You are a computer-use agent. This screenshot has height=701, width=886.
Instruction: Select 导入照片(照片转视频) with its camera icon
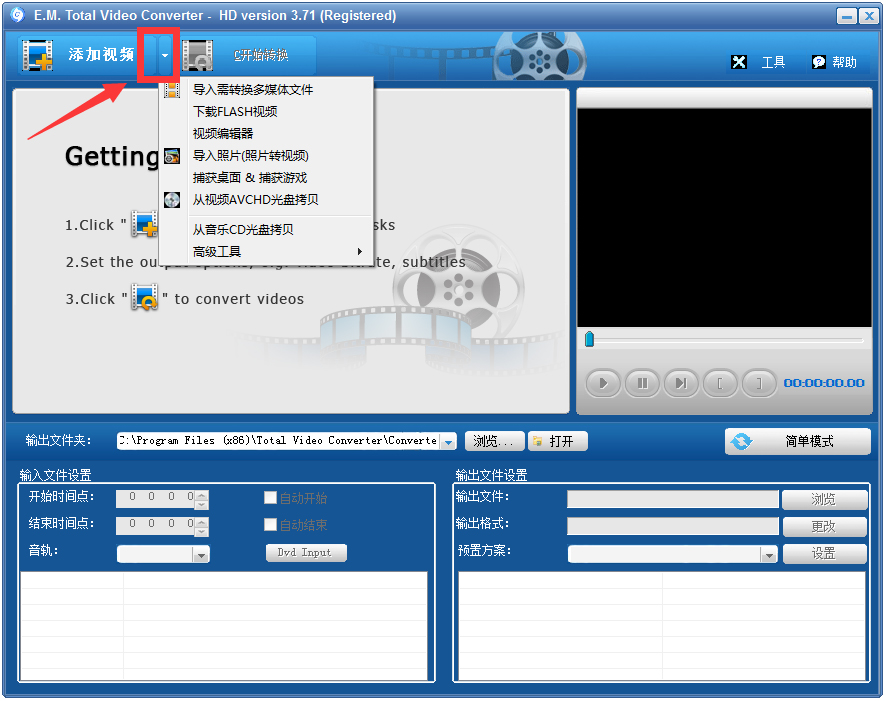(x=172, y=157)
